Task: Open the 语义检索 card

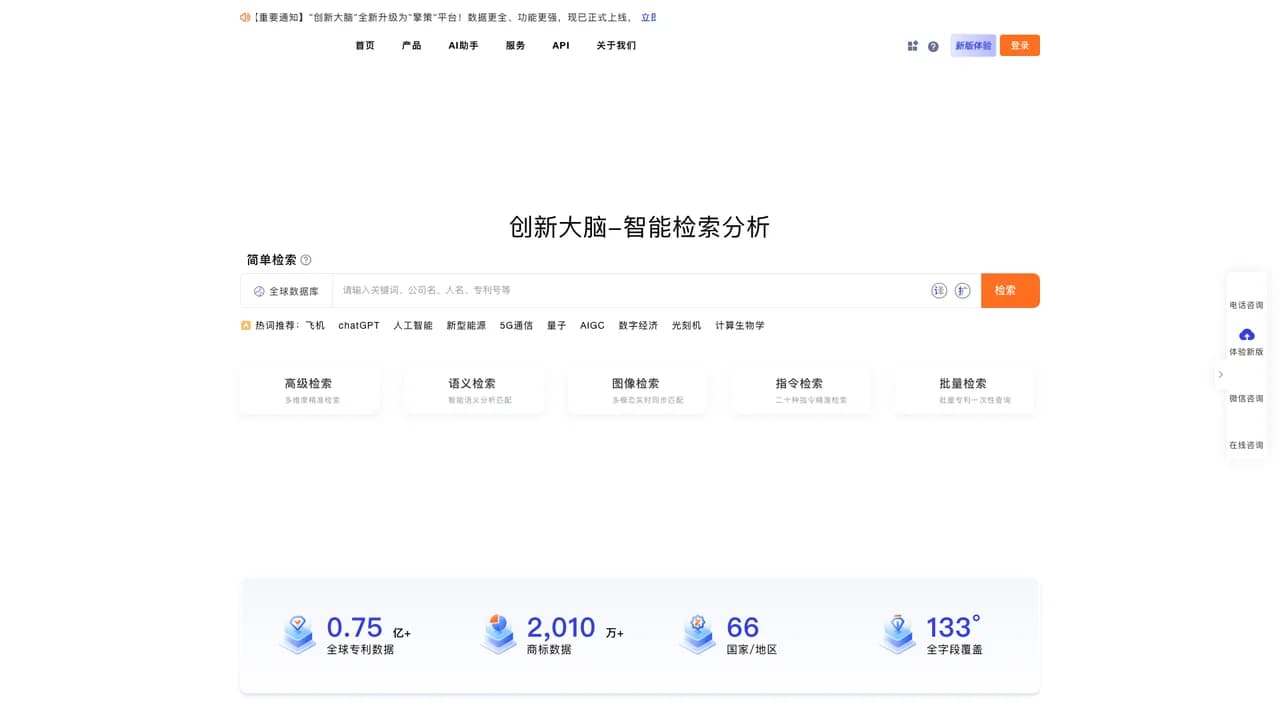Action: pyautogui.click(x=474, y=390)
